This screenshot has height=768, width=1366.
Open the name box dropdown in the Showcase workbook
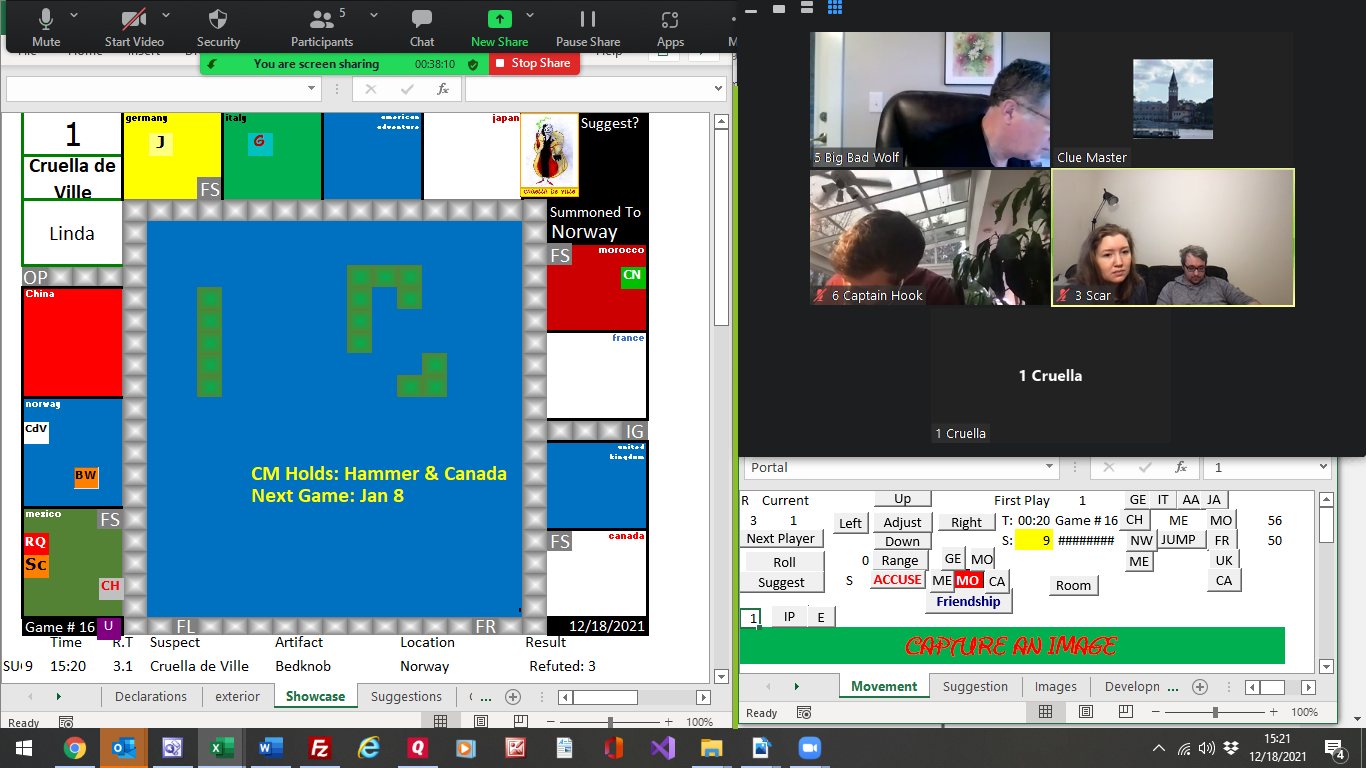[309, 89]
